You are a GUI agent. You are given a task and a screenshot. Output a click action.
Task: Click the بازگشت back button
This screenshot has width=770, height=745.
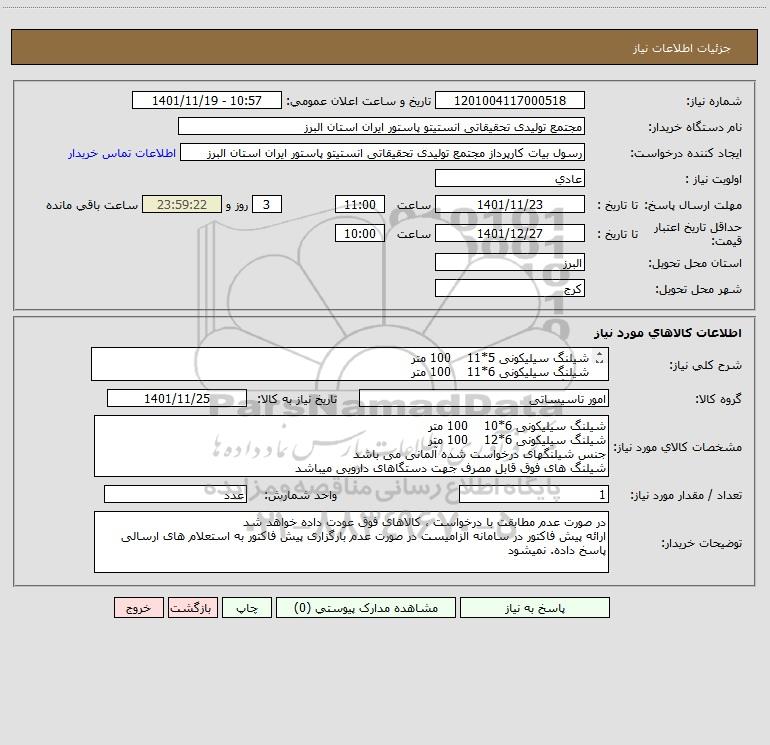point(192,607)
